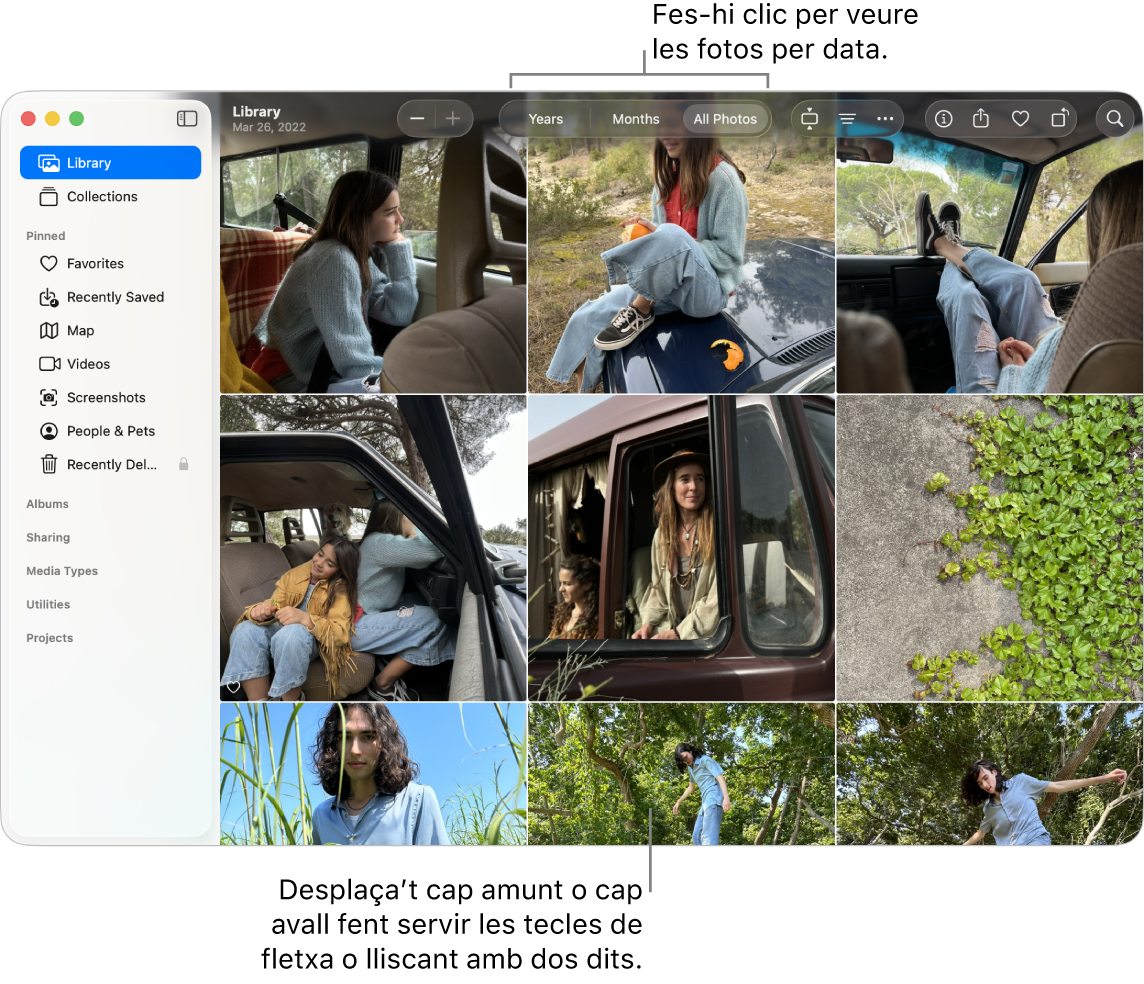Toggle the square aspect ratio view icon
This screenshot has height=984, width=1144.
[809, 118]
